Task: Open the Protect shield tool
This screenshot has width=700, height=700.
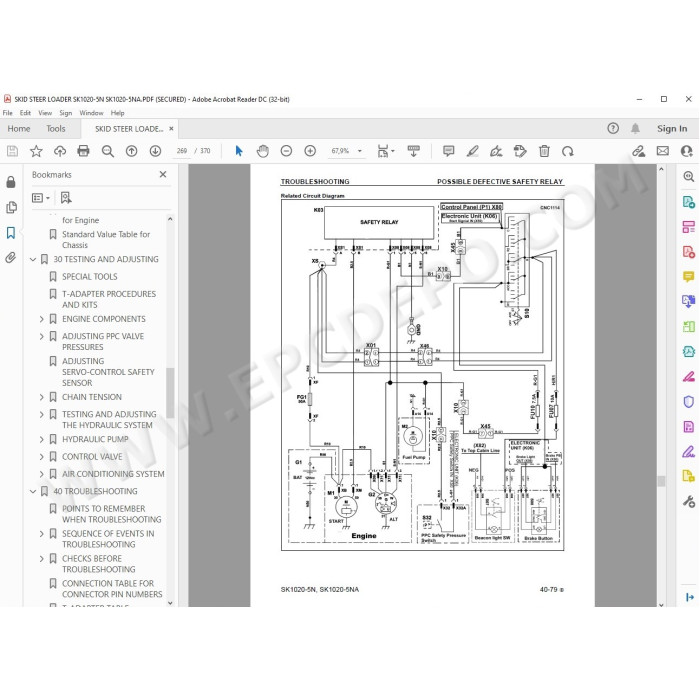Action: point(689,402)
